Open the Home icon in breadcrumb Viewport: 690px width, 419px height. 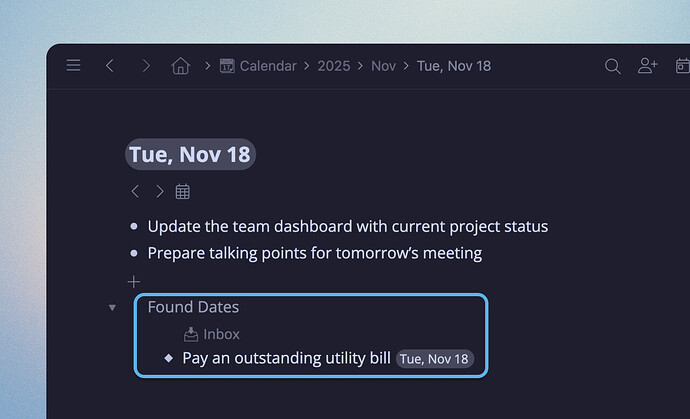point(180,66)
